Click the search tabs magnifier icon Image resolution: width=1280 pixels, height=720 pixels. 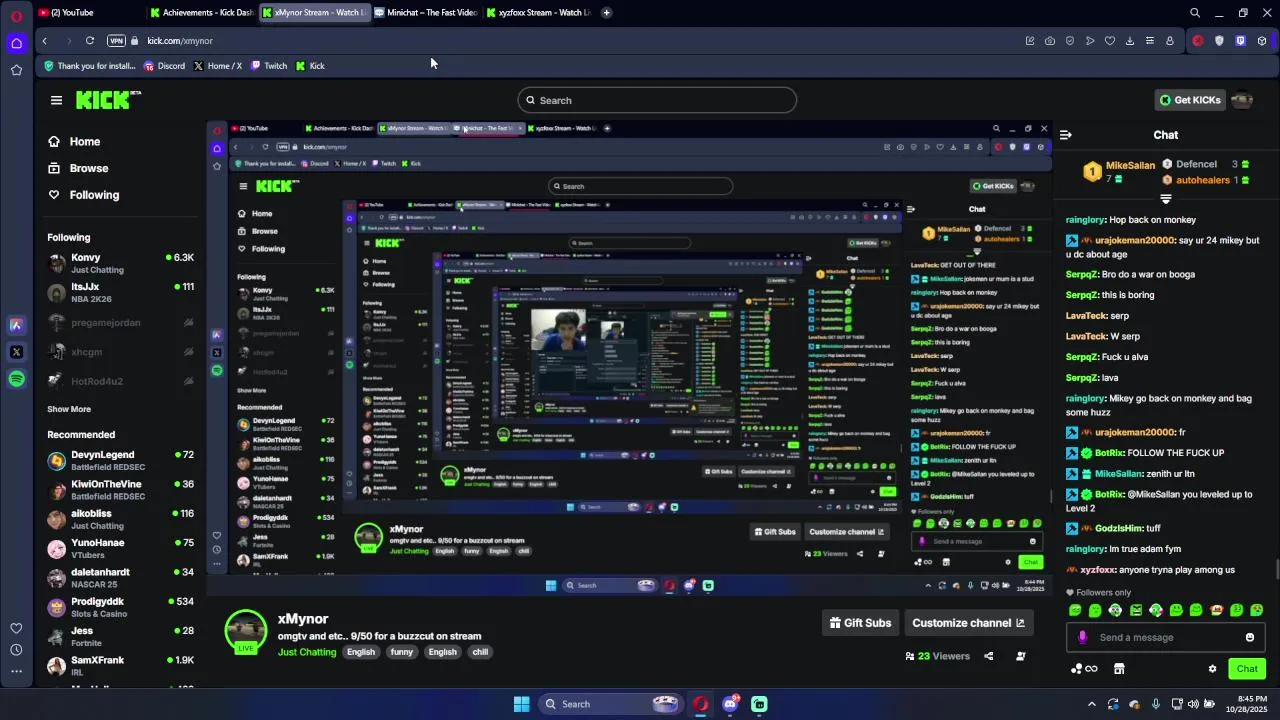(1194, 13)
